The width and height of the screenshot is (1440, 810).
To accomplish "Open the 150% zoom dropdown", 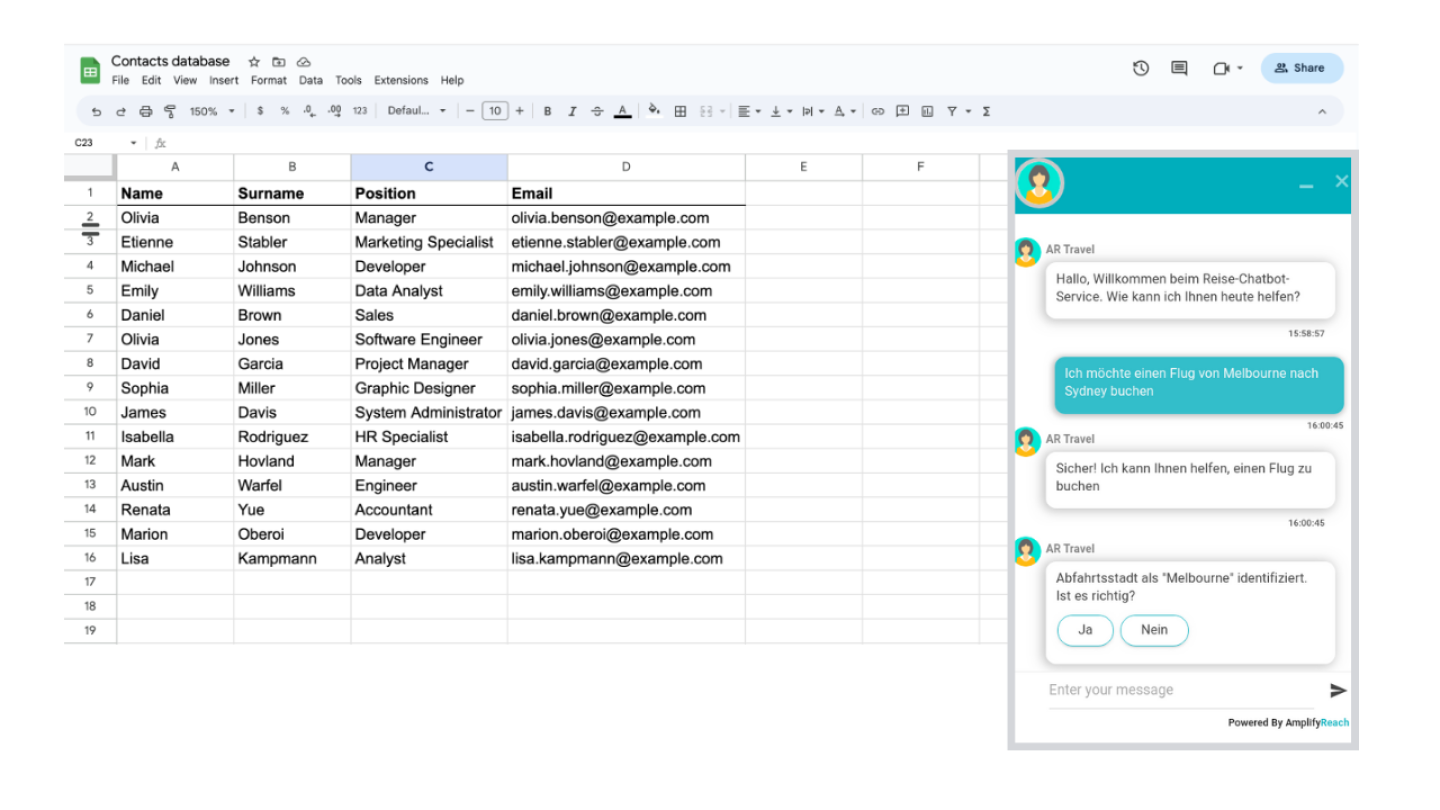I will coord(212,112).
